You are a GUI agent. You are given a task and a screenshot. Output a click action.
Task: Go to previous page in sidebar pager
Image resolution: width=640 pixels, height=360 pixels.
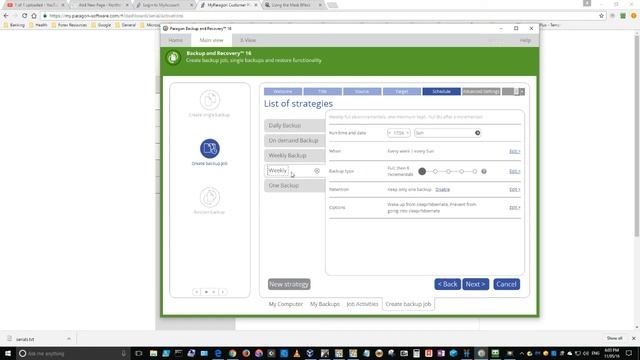coord(197,292)
